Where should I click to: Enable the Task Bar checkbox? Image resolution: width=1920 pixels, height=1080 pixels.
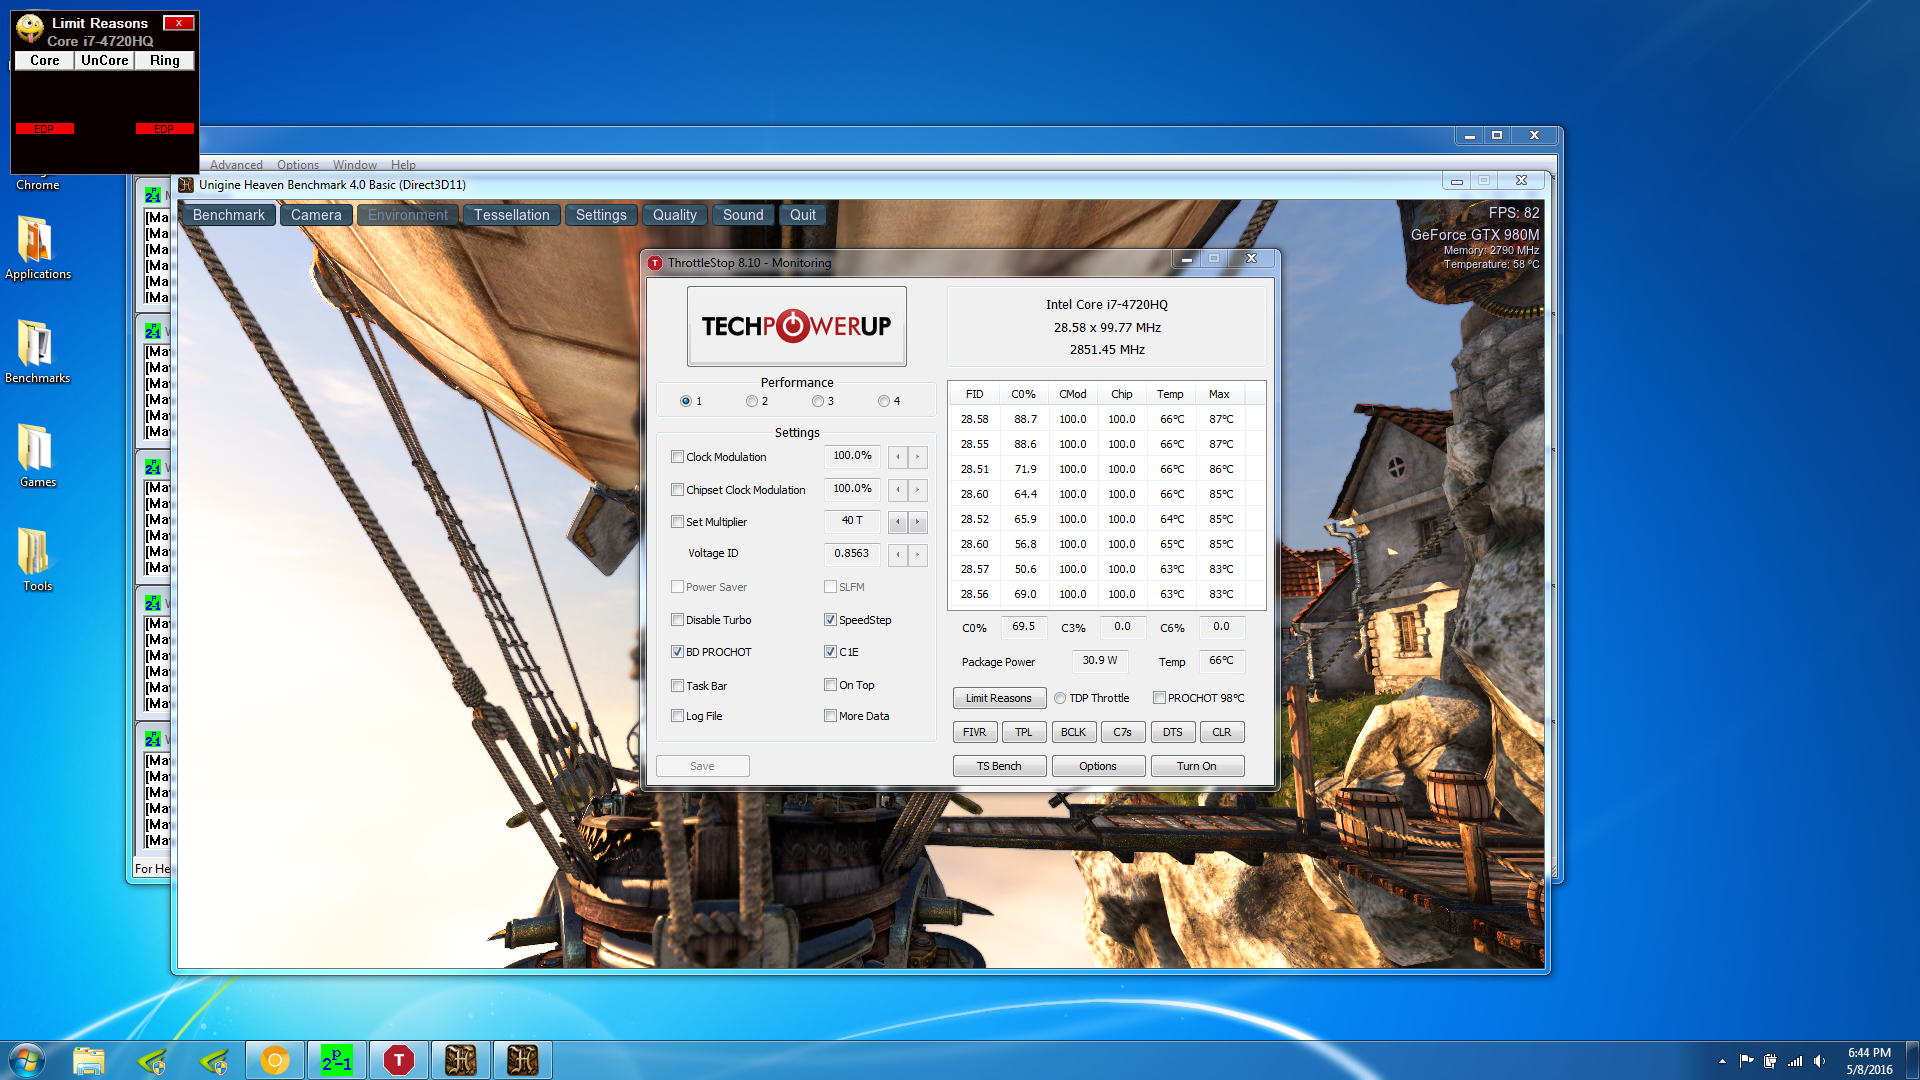[677, 686]
